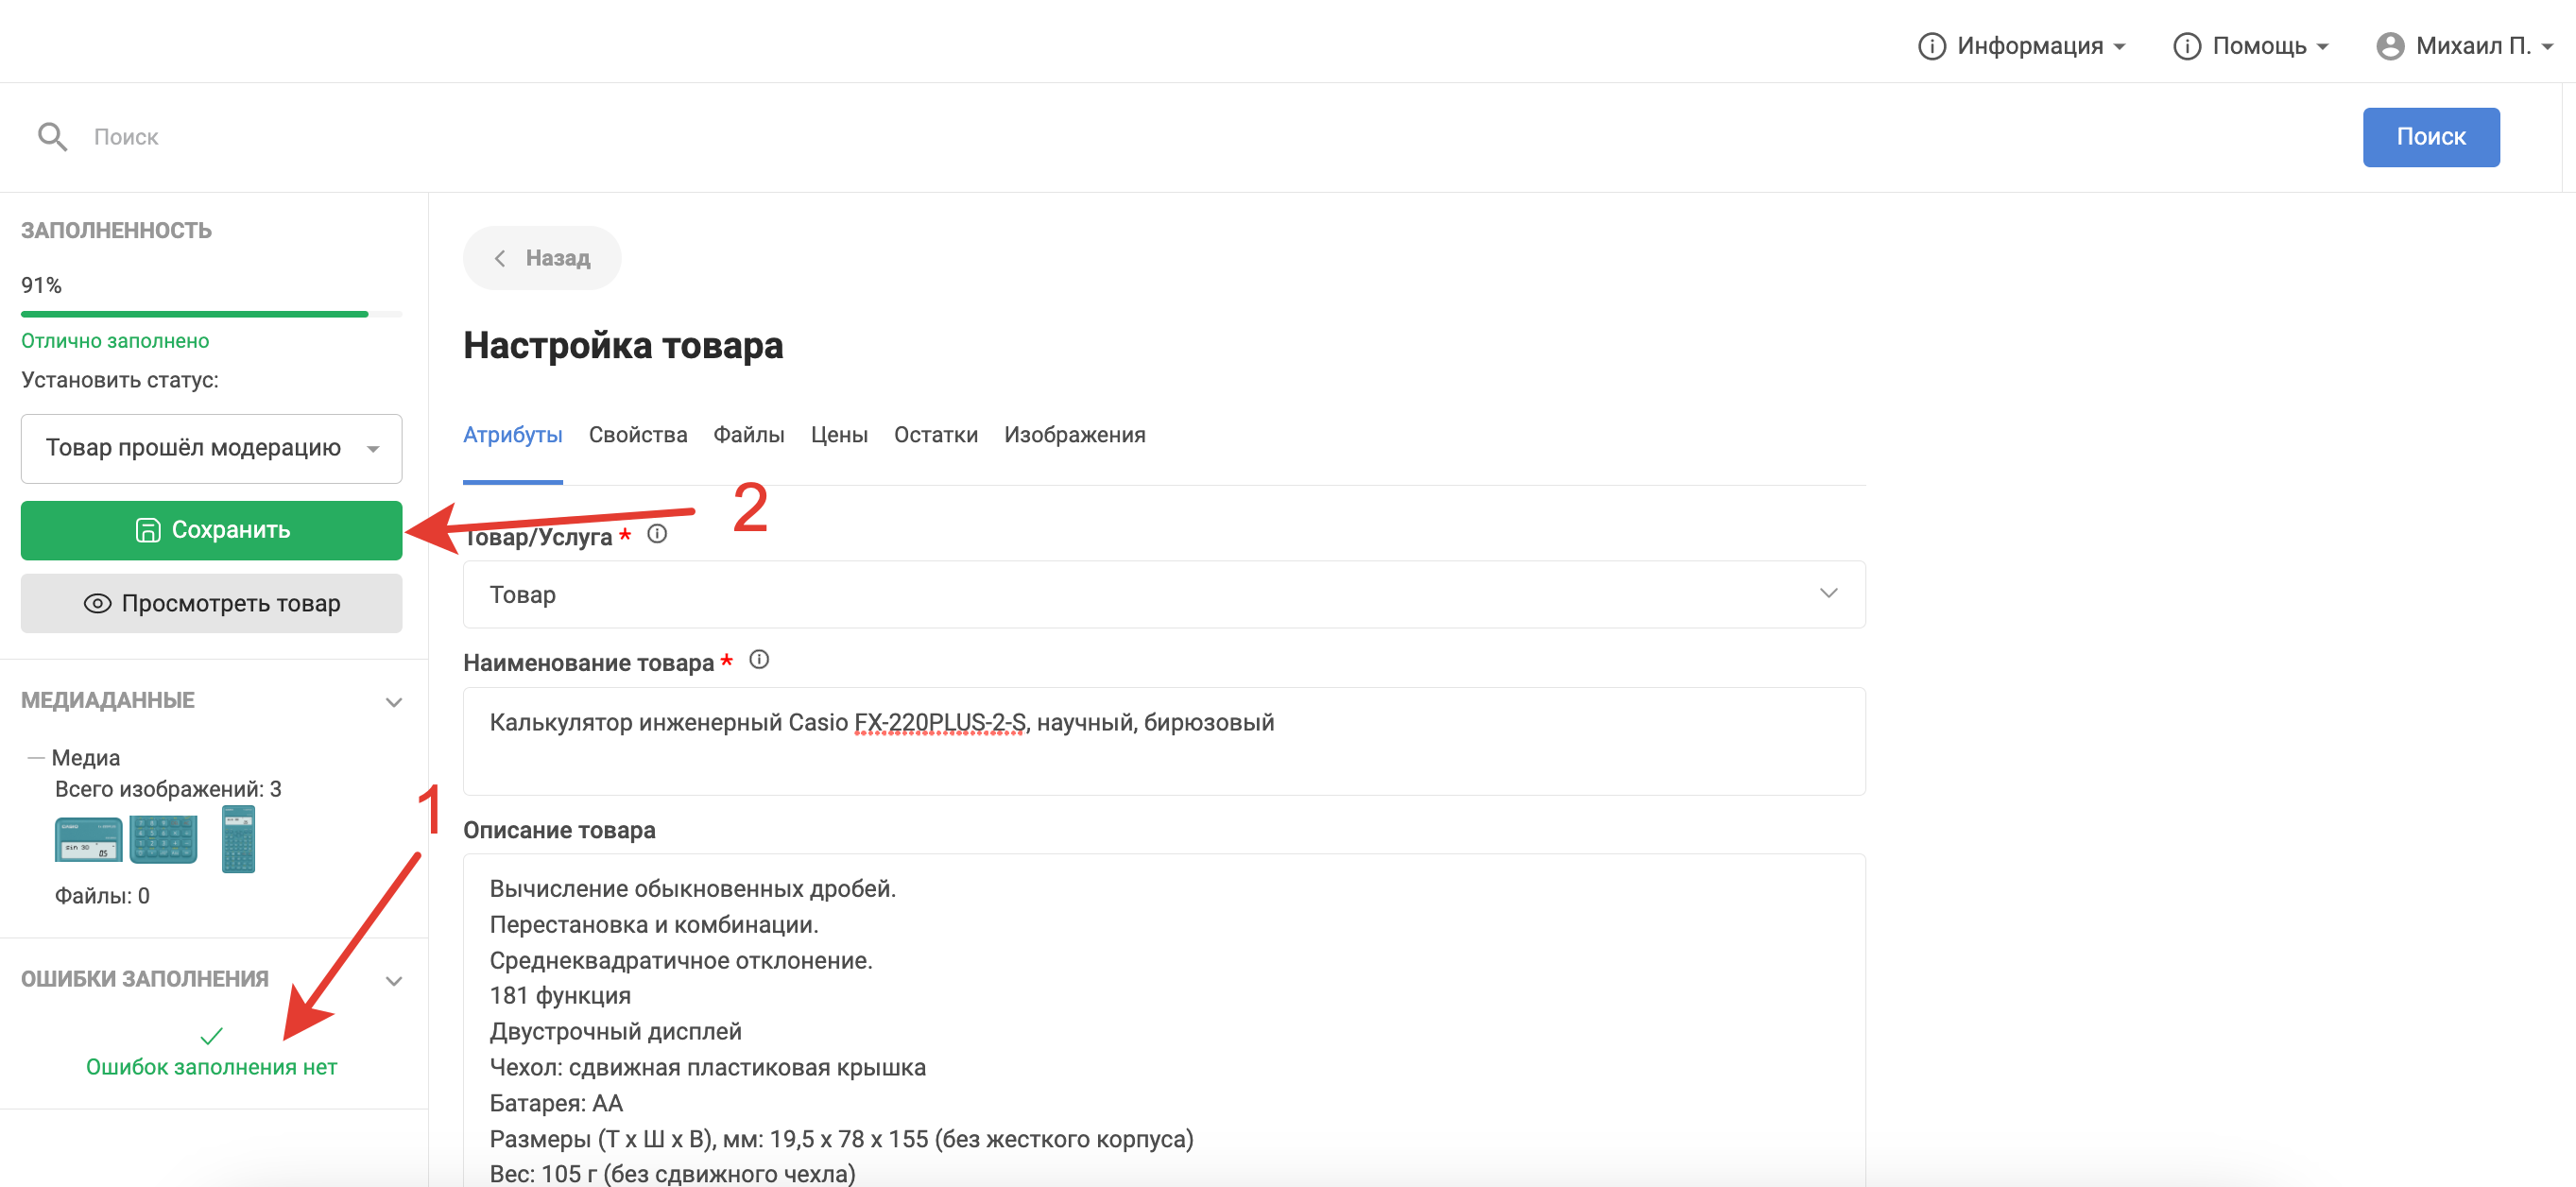
Task: Click the 91% fill progress bar
Action: 211,314
